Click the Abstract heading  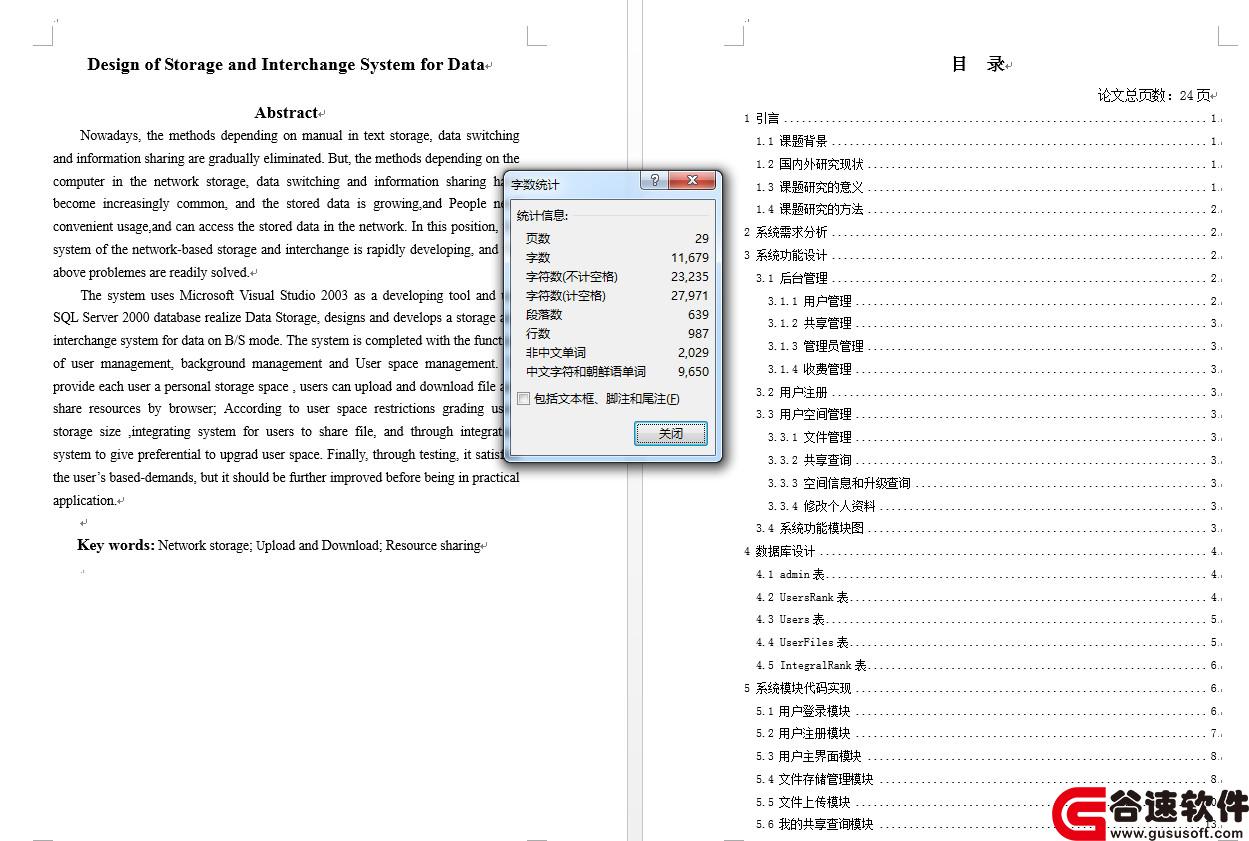point(286,113)
